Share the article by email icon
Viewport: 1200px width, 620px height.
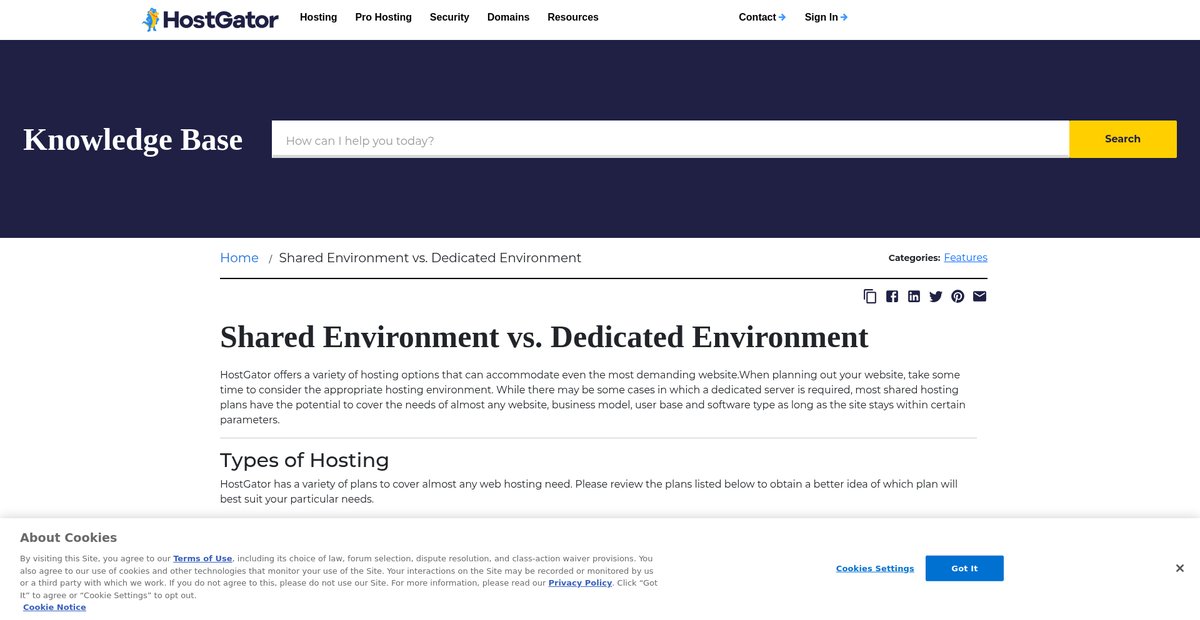coord(980,296)
